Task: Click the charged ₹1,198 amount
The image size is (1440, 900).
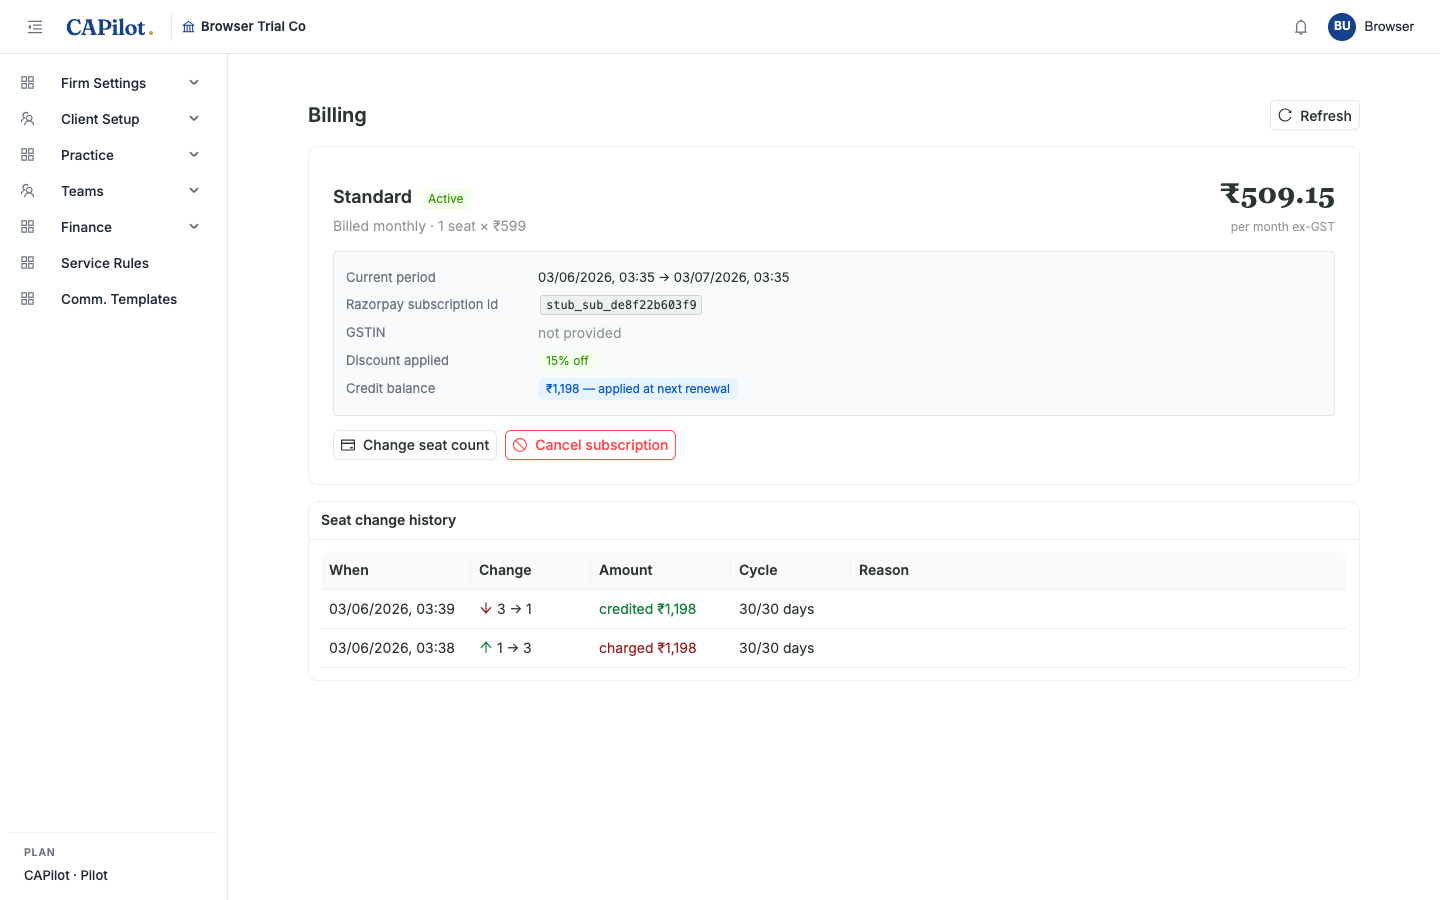Action: click(x=648, y=648)
